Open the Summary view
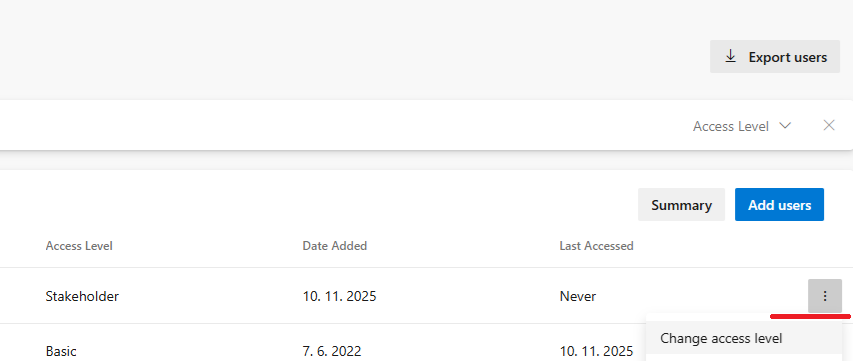This screenshot has height=361, width=853. pos(681,205)
